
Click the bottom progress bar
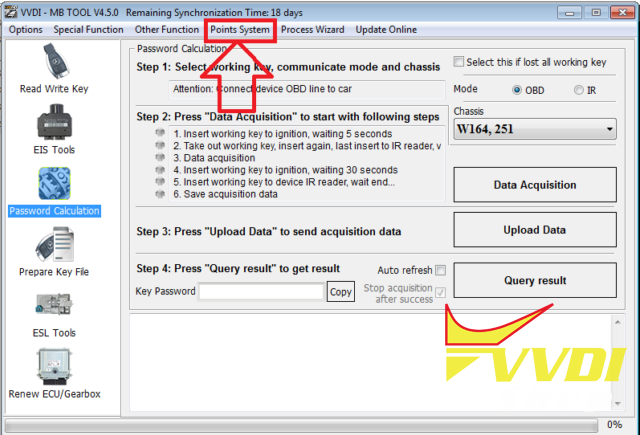click(x=301, y=426)
